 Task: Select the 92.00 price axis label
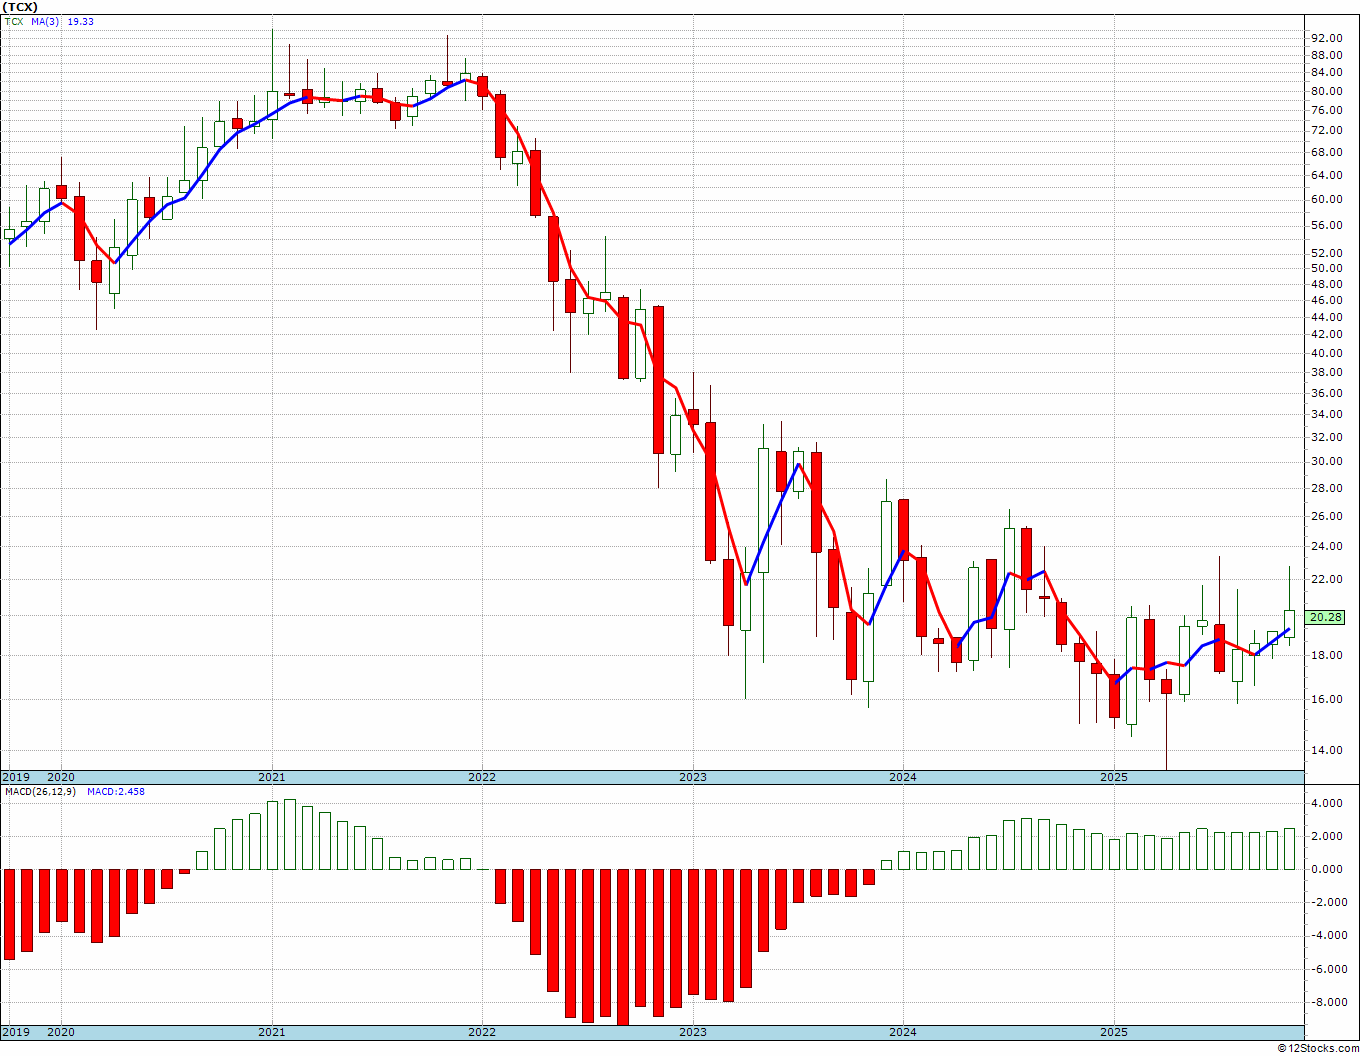1326,38
